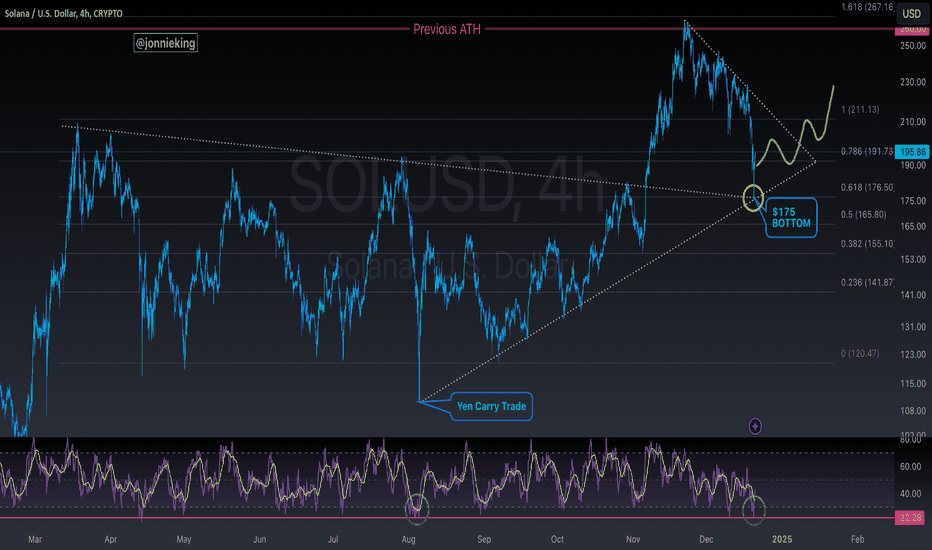Image resolution: width=932 pixels, height=550 pixels.
Task: Click the RSI axis label 60.00
Action: 911,467
